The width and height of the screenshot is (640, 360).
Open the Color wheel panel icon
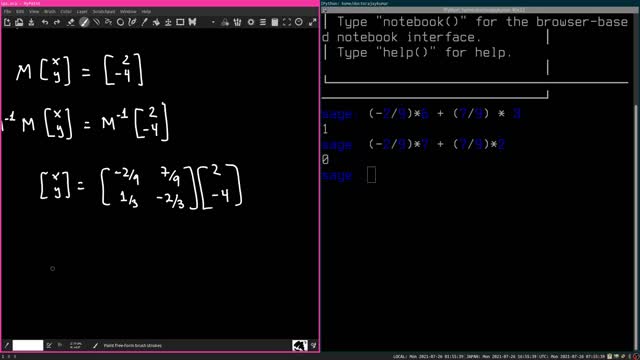point(251,22)
